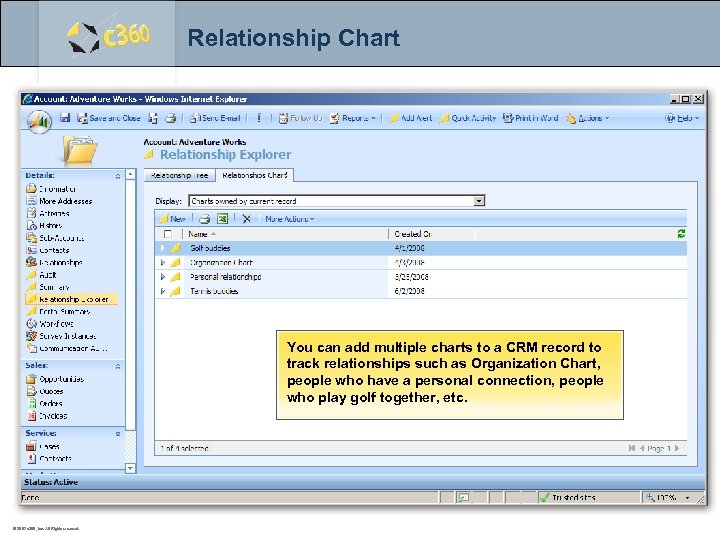Click the delete X icon in grid toolbar
This screenshot has height=540, width=720.
pos(247,219)
